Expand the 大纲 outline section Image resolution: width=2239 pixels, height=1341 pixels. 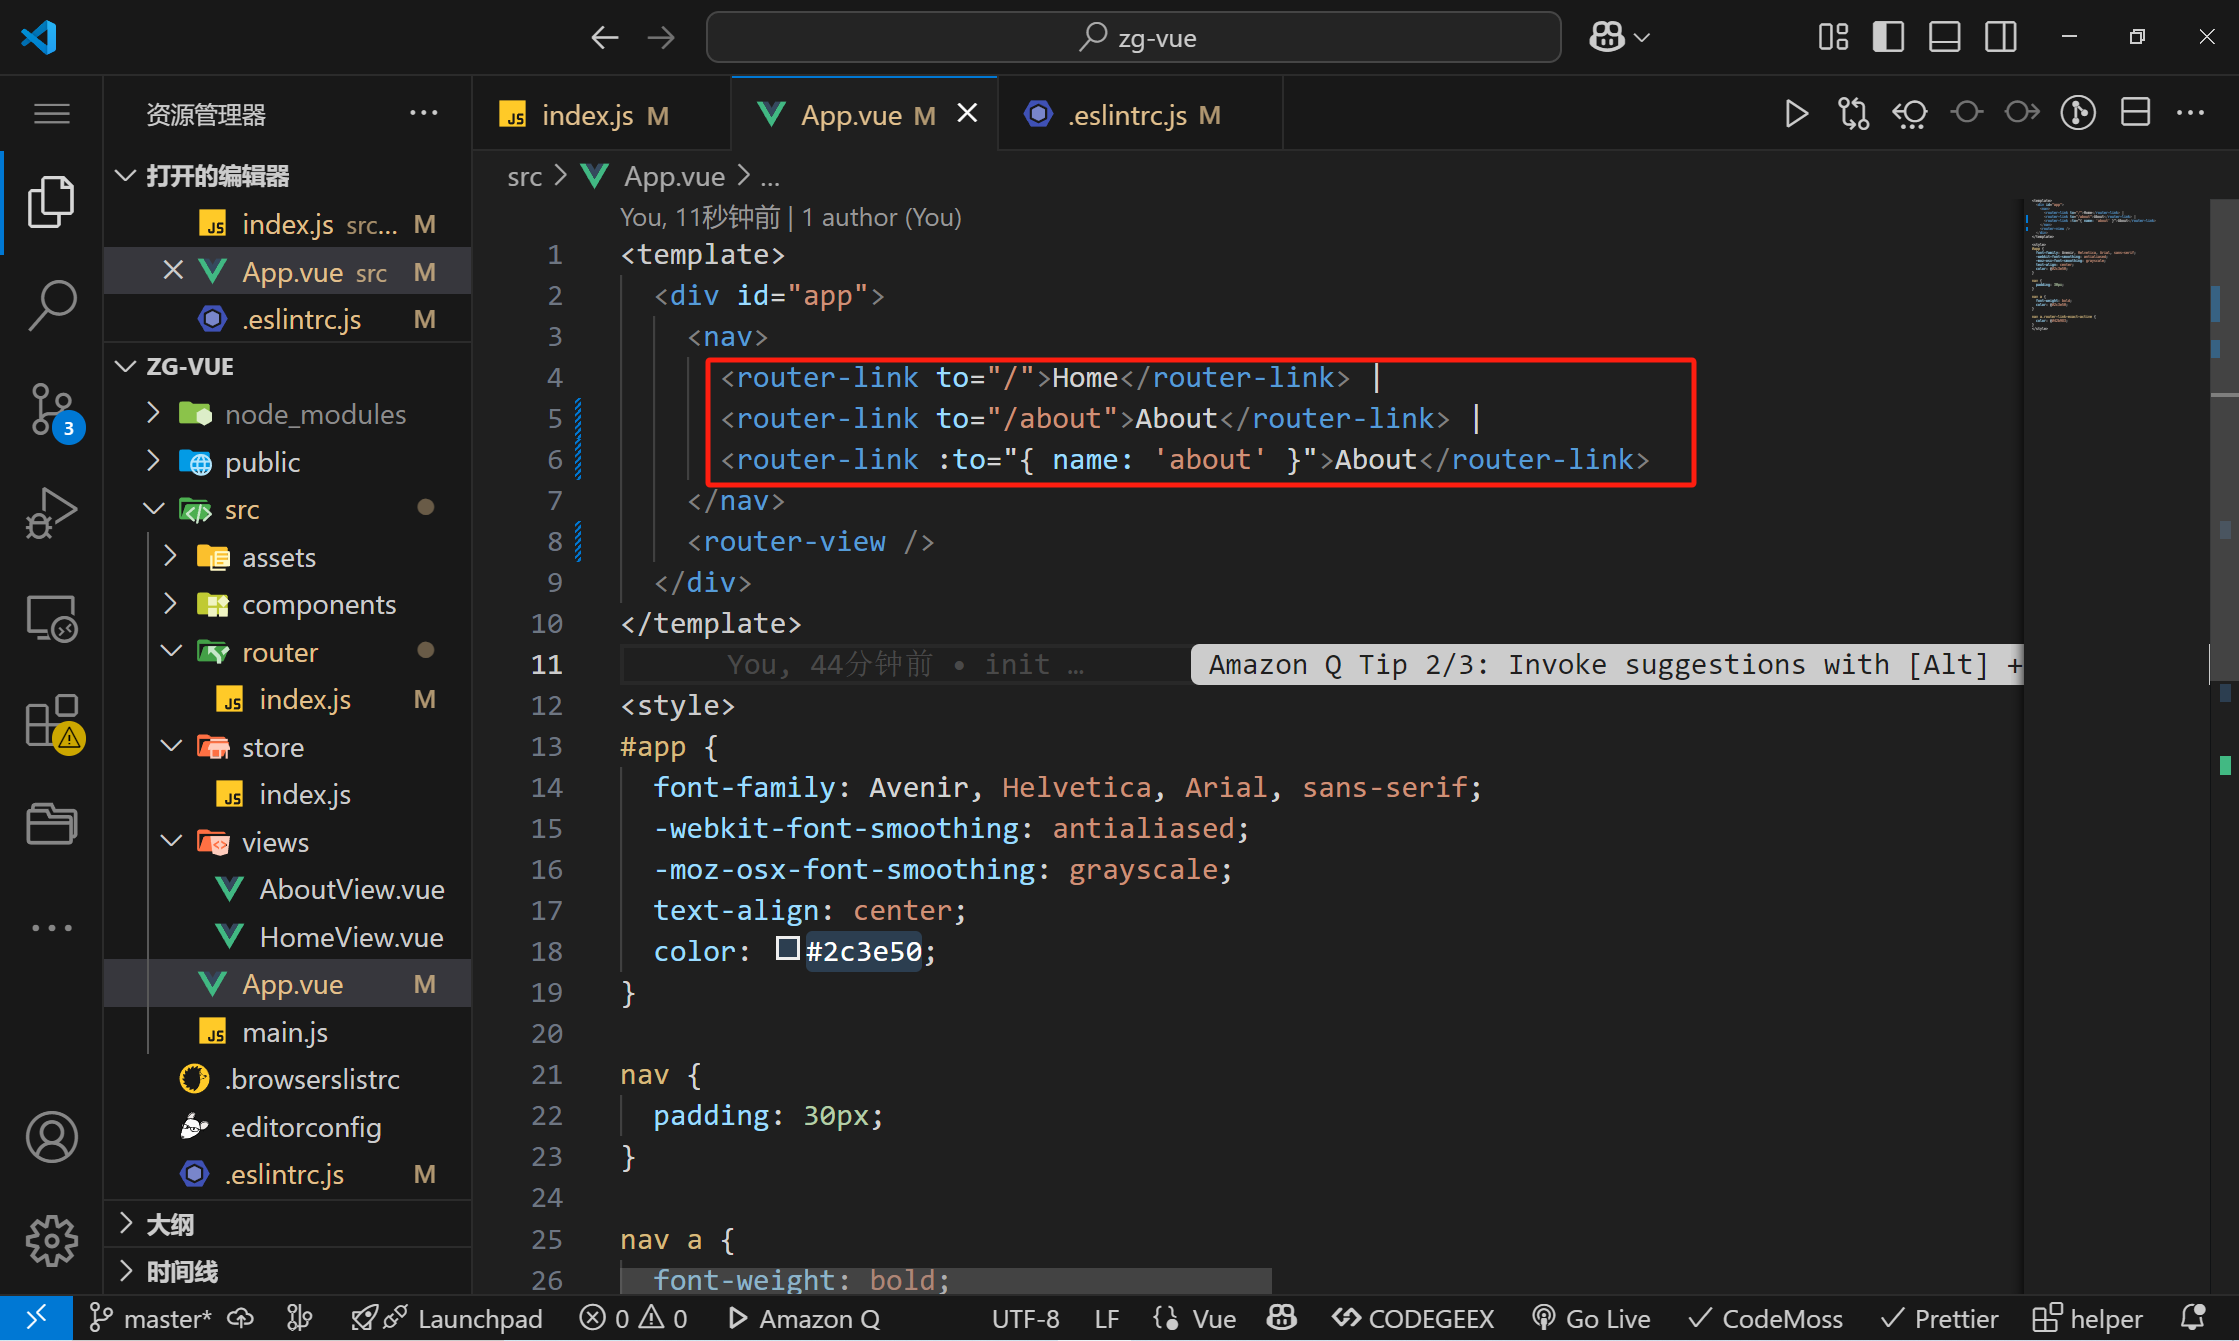pos(170,1224)
